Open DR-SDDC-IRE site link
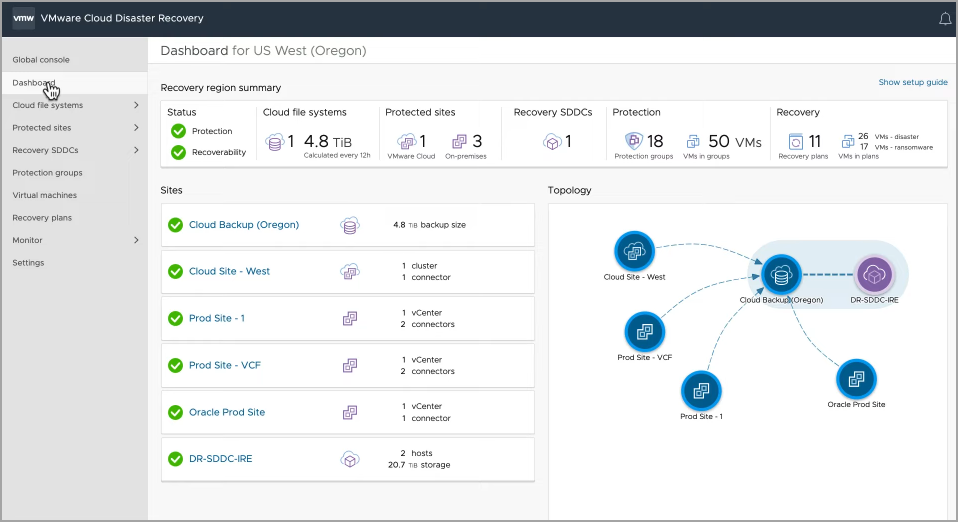This screenshot has width=958, height=522. [x=221, y=459]
